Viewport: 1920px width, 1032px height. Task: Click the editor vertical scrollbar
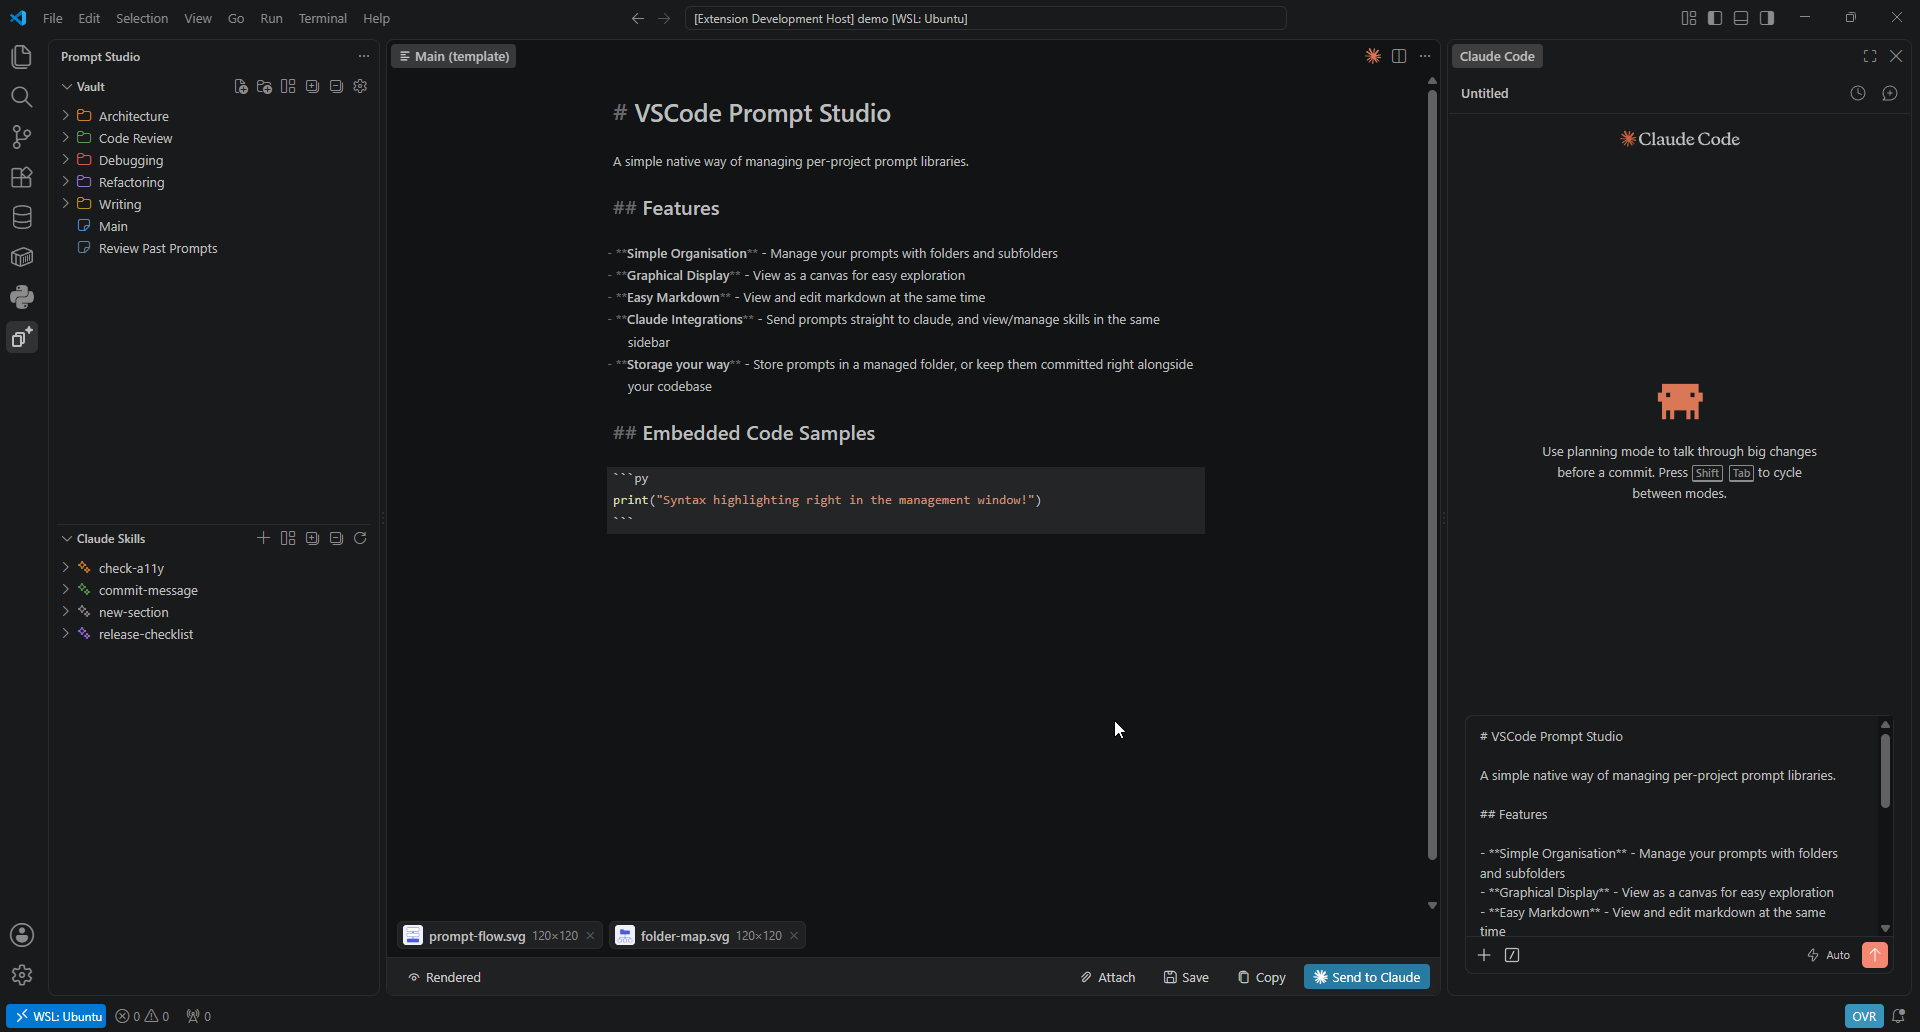click(x=1432, y=475)
